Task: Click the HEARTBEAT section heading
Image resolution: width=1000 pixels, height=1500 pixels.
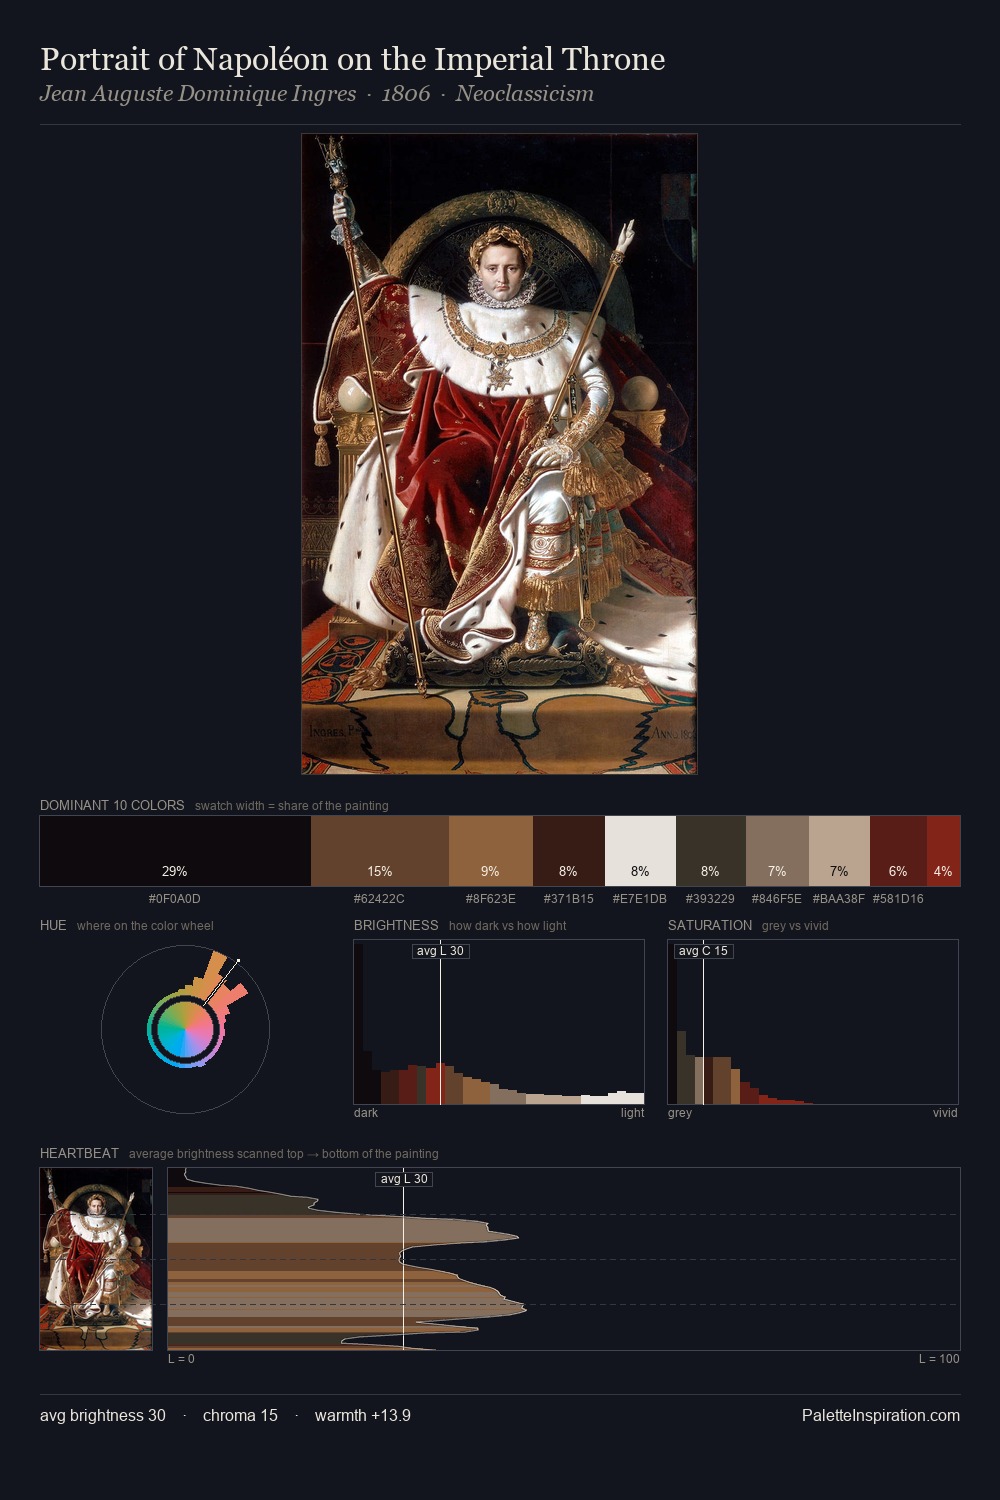Action: (79, 1153)
